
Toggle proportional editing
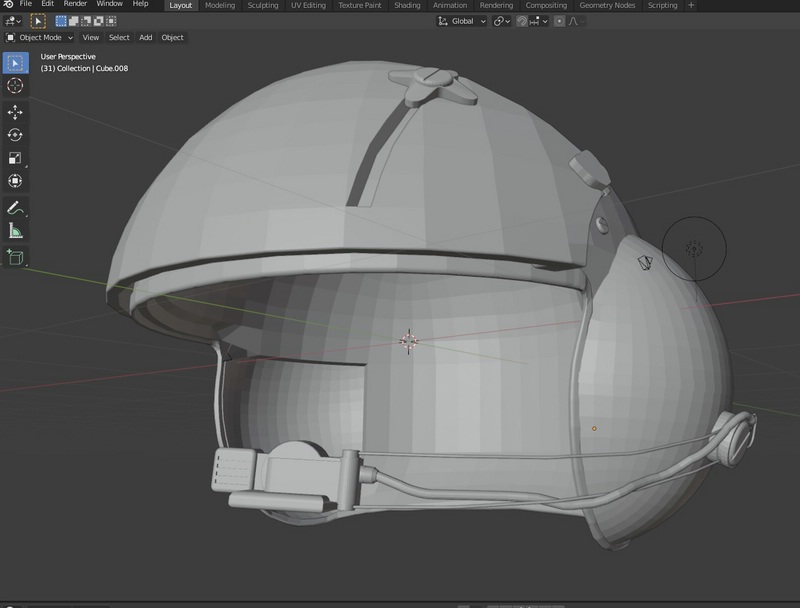pyautogui.click(x=559, y=21)
